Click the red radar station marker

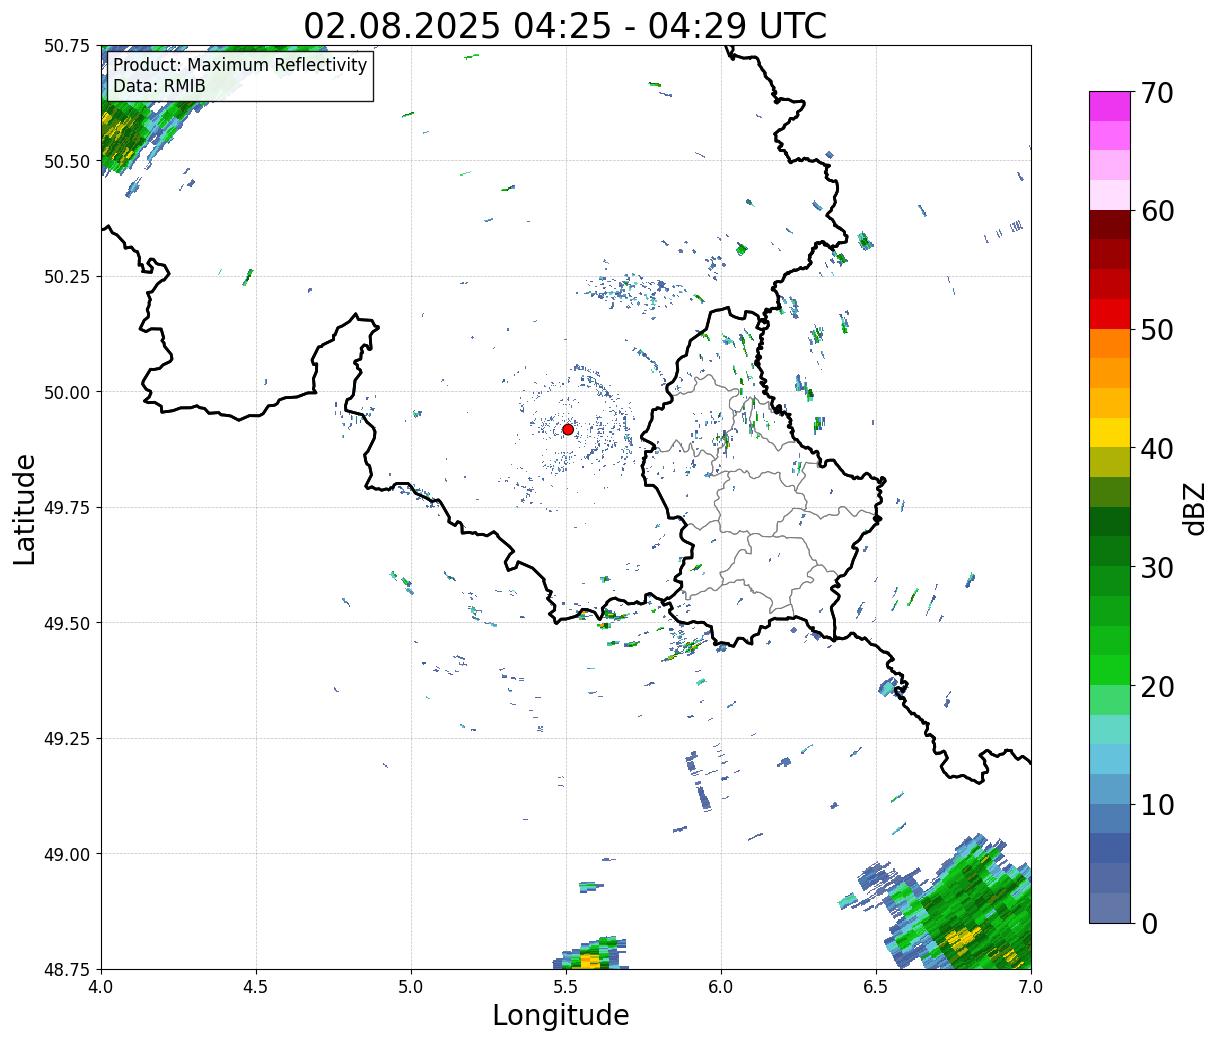[568, 429]
